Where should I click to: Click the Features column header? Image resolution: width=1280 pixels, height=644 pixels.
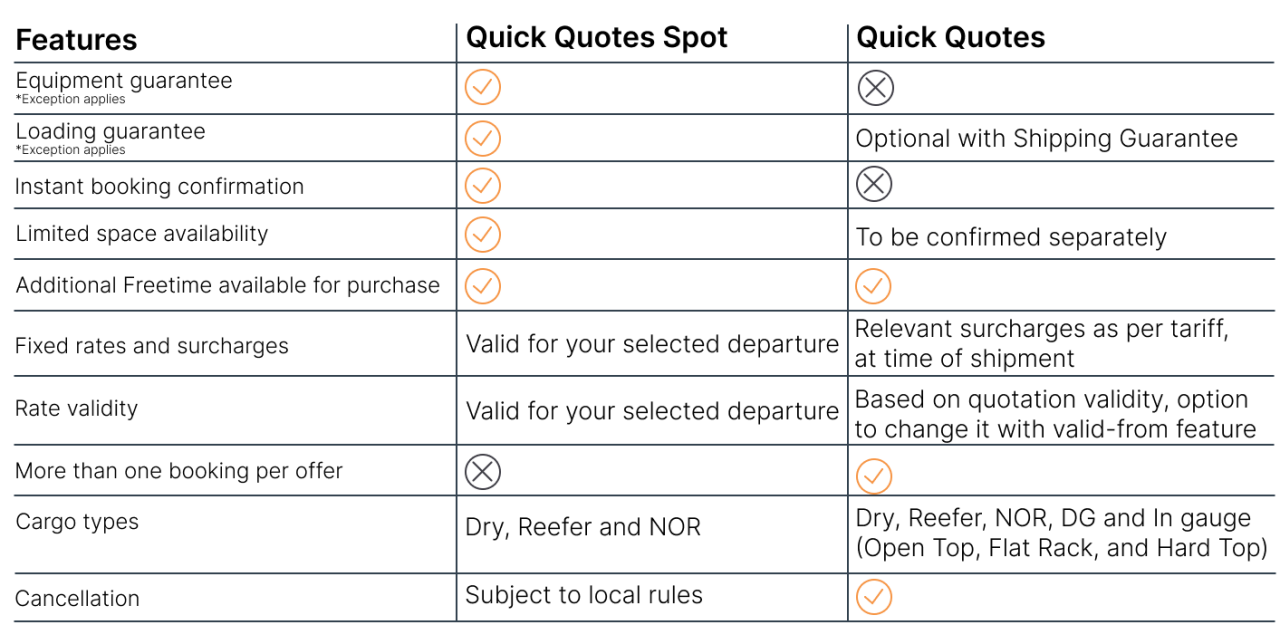tap(77, 40)
